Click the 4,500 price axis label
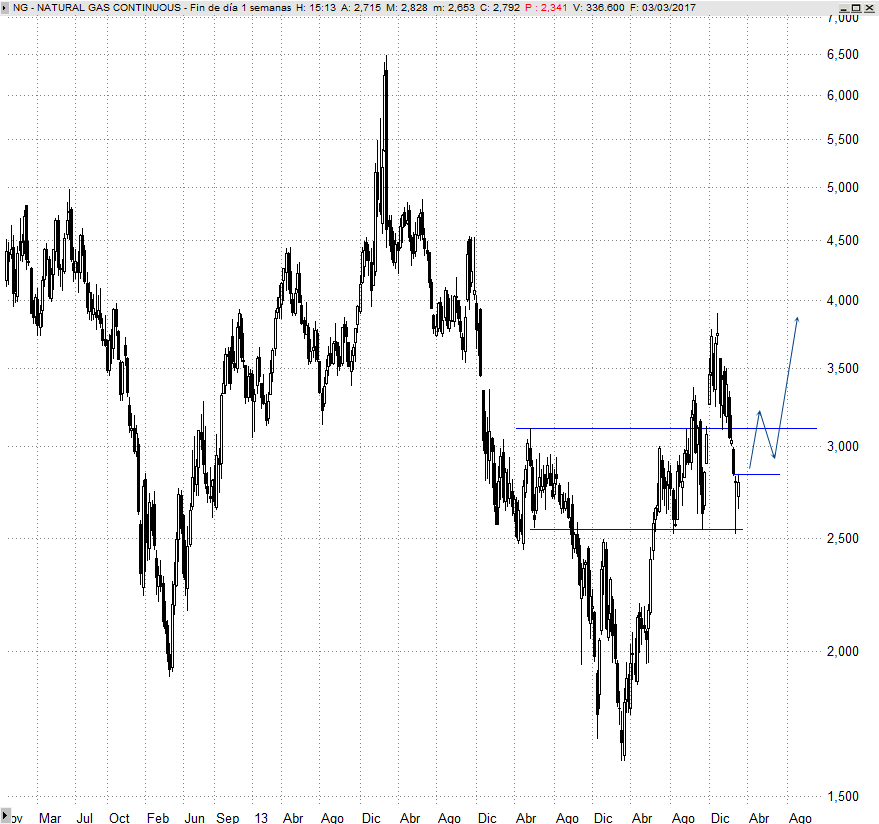 (x=843, y=240)
